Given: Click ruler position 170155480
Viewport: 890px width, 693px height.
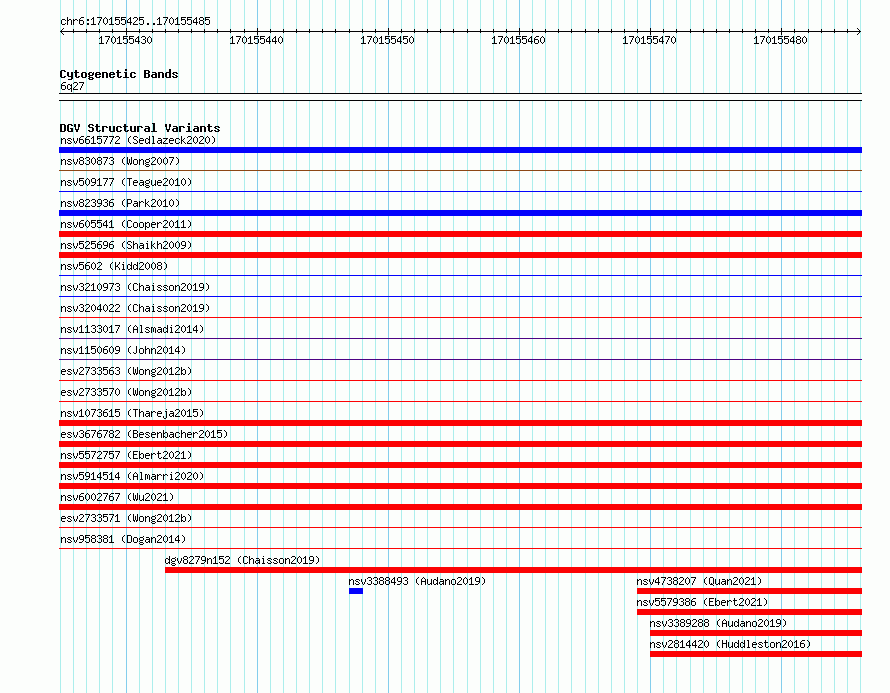Looking at the screenshot, I should tap(780, 40).
